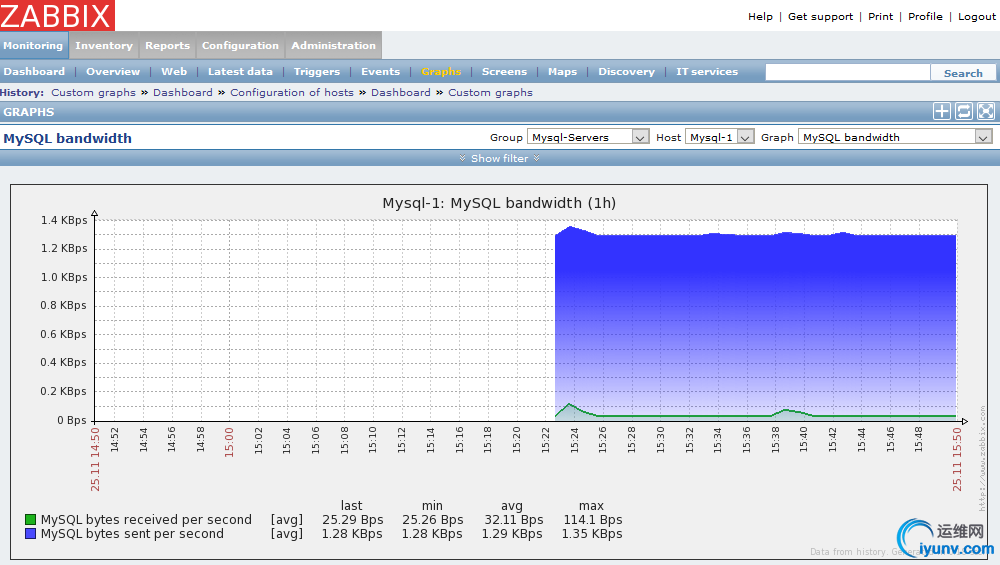Image resolution: width=1000 pixels, height=565 pixels.
Task: Click blue bytes sent legend swatch
Action: coord(30,533)
